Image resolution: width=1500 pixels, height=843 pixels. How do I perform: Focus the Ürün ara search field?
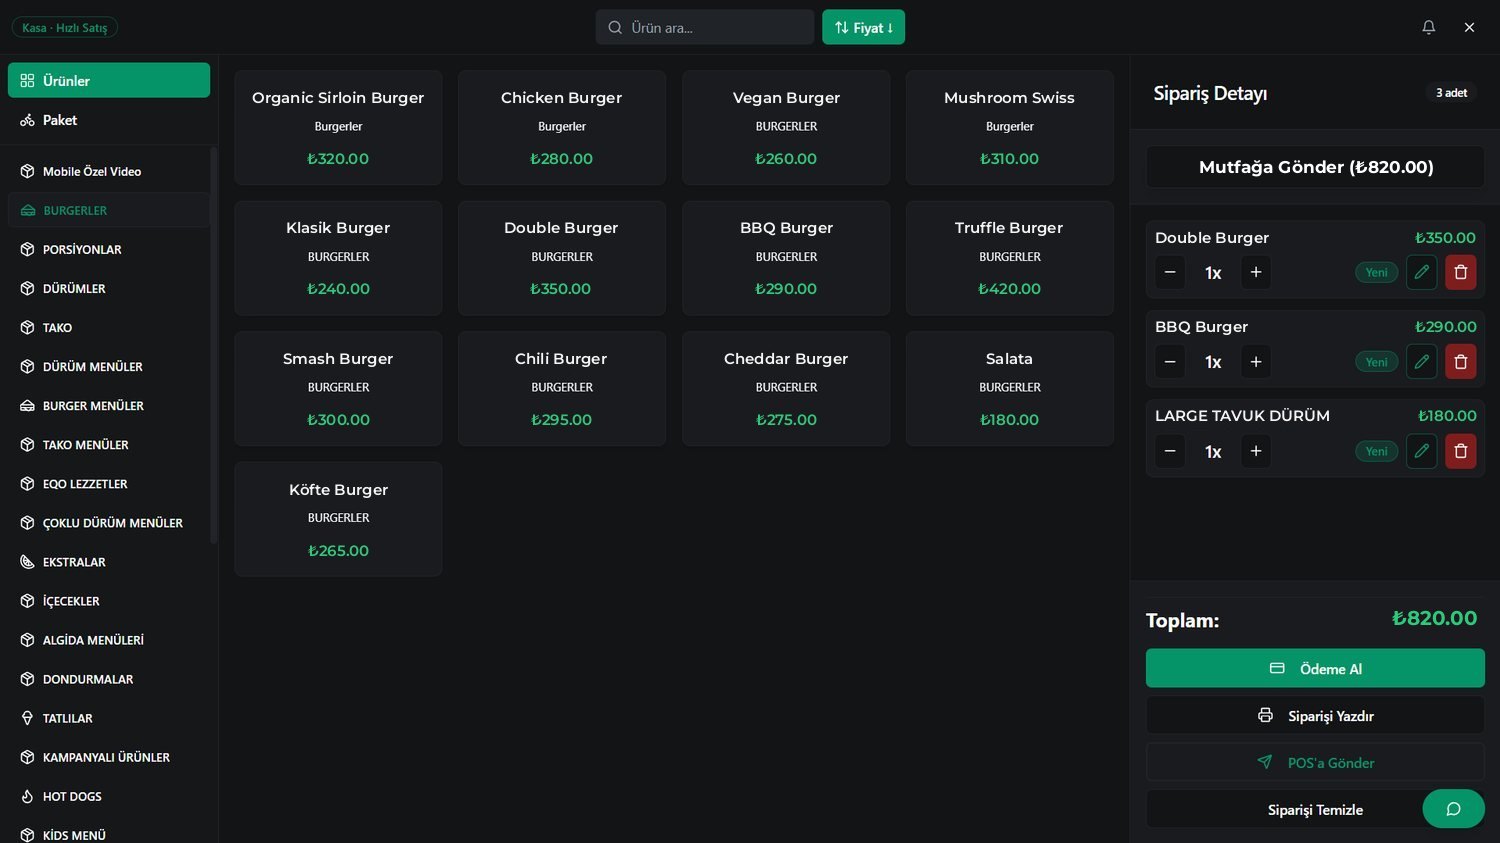click(x=705, y=27)
